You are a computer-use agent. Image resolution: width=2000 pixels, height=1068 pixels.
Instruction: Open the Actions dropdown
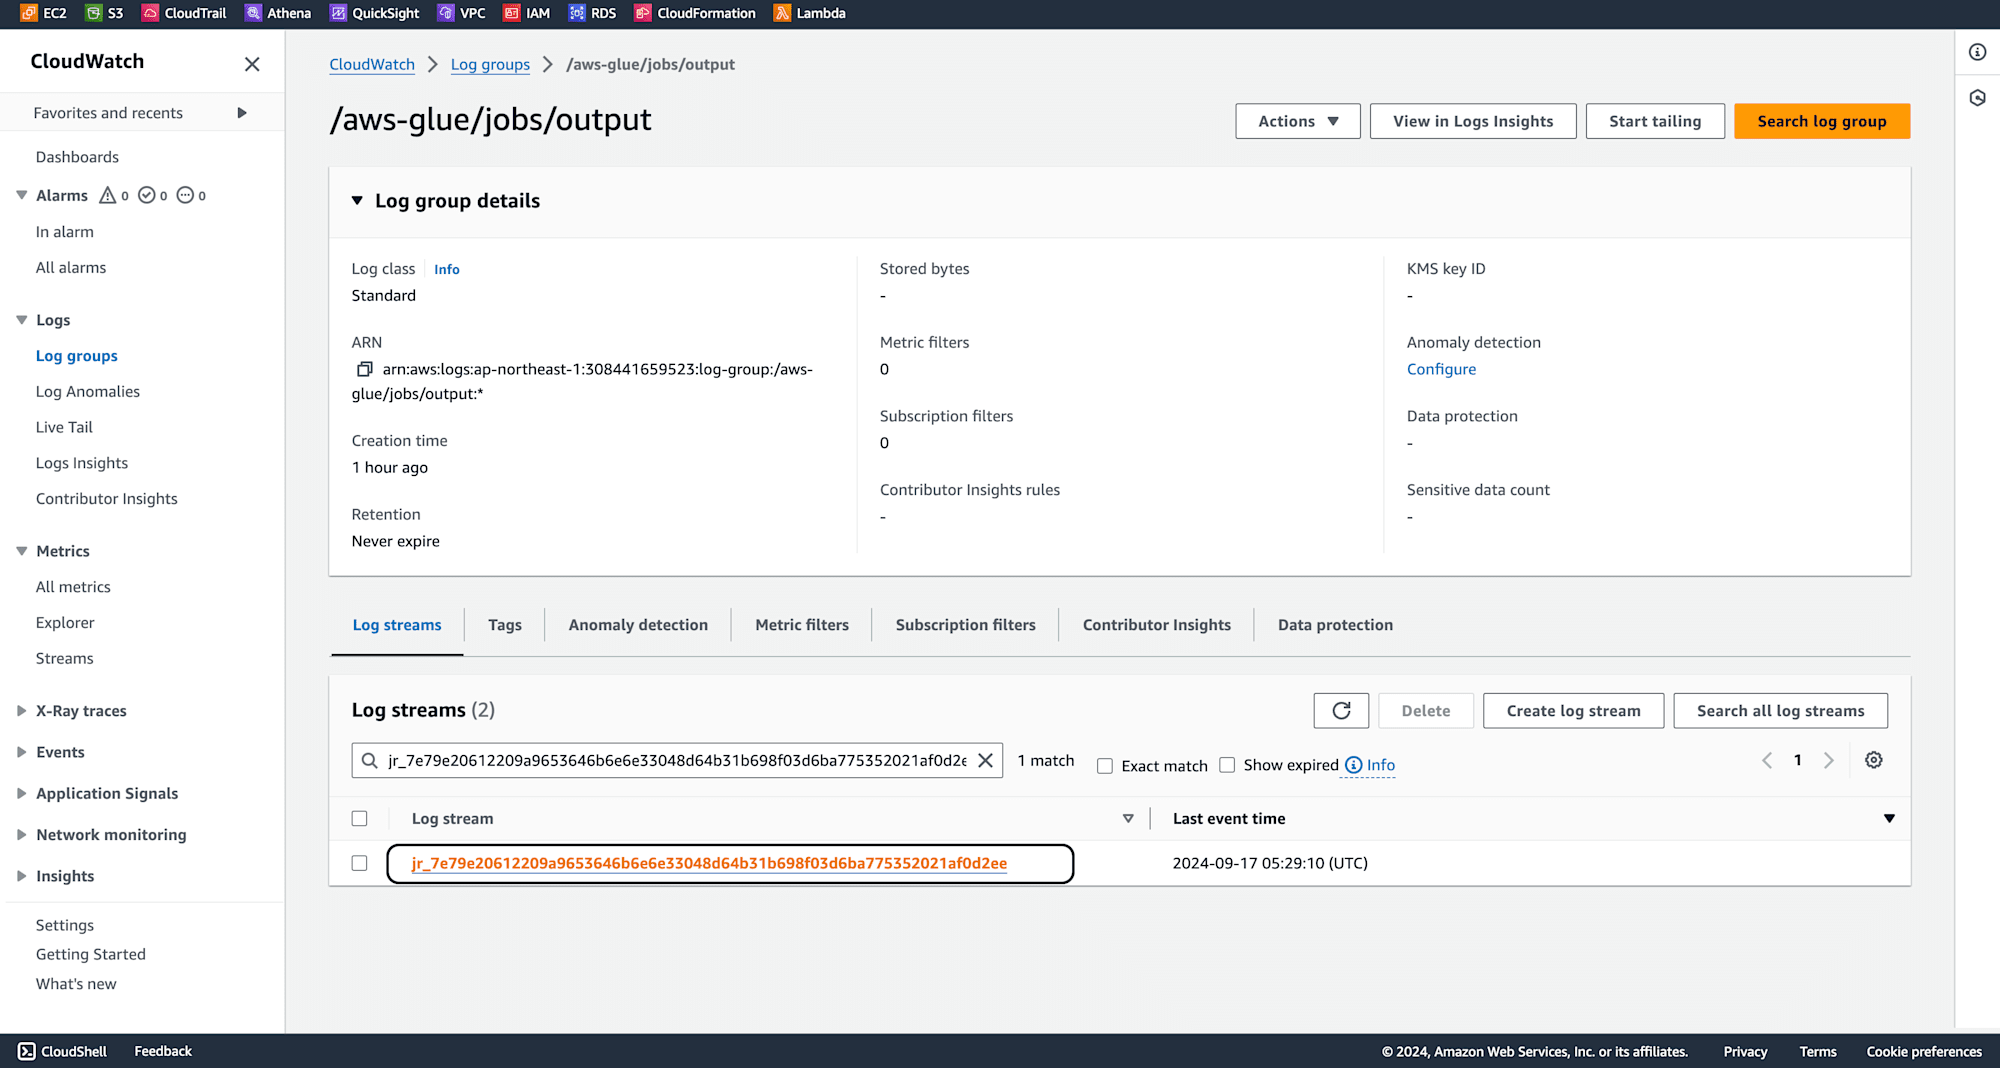tap(1298, 121)
